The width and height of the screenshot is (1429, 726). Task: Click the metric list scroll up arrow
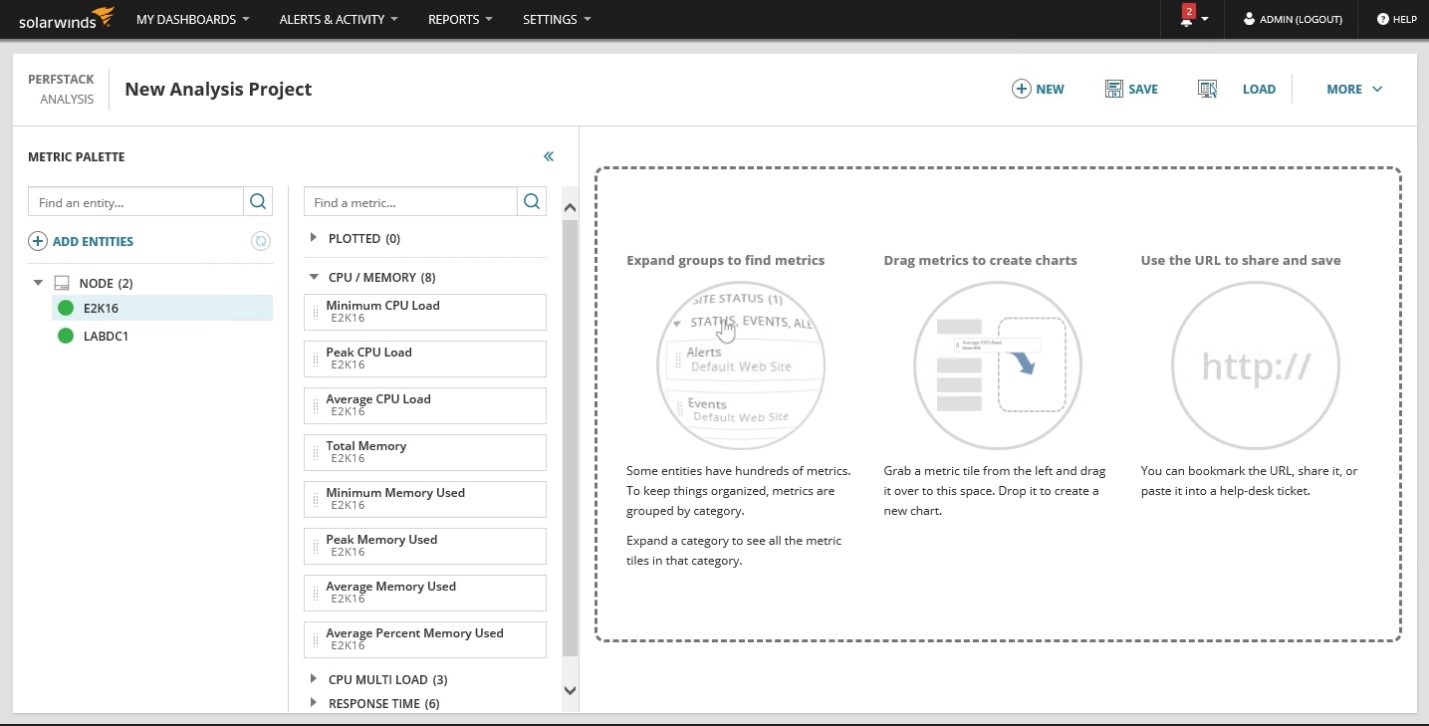[570, 208]
